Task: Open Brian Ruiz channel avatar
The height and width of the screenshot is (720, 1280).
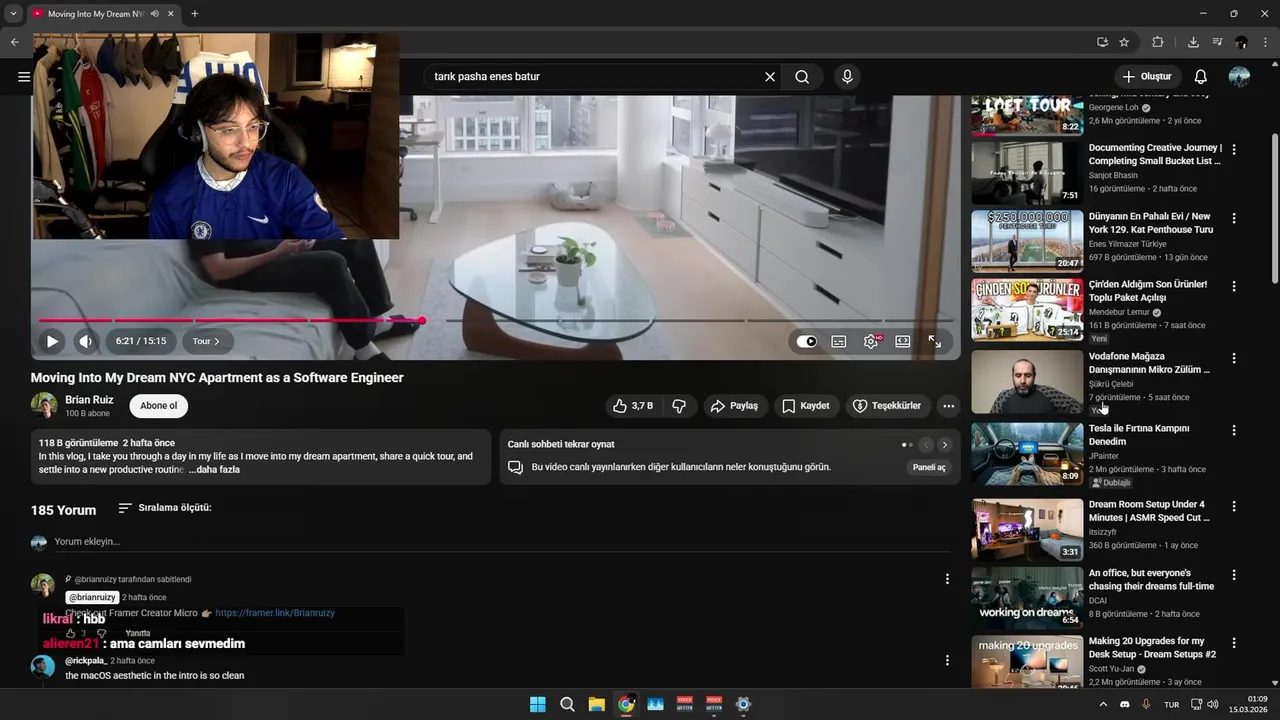Action: pos(44,405)
